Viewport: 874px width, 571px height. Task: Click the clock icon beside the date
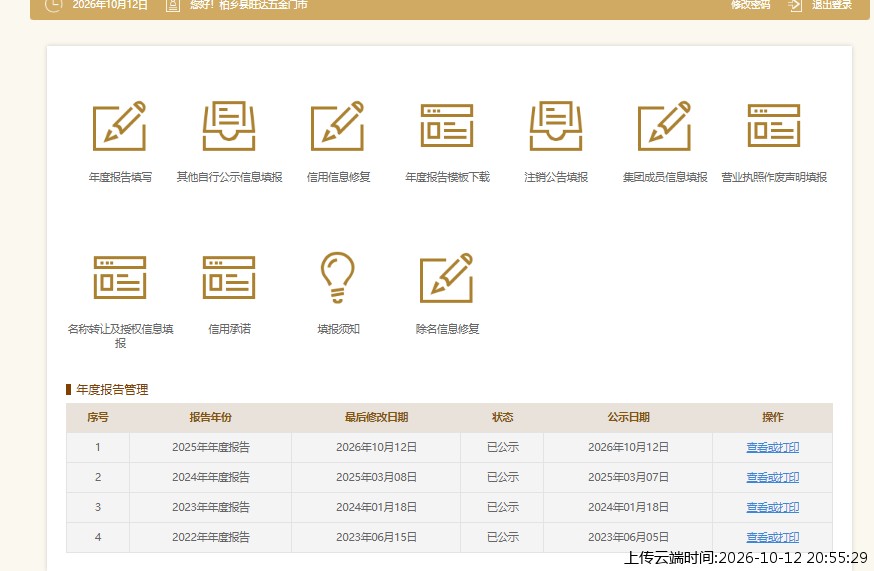53,5
